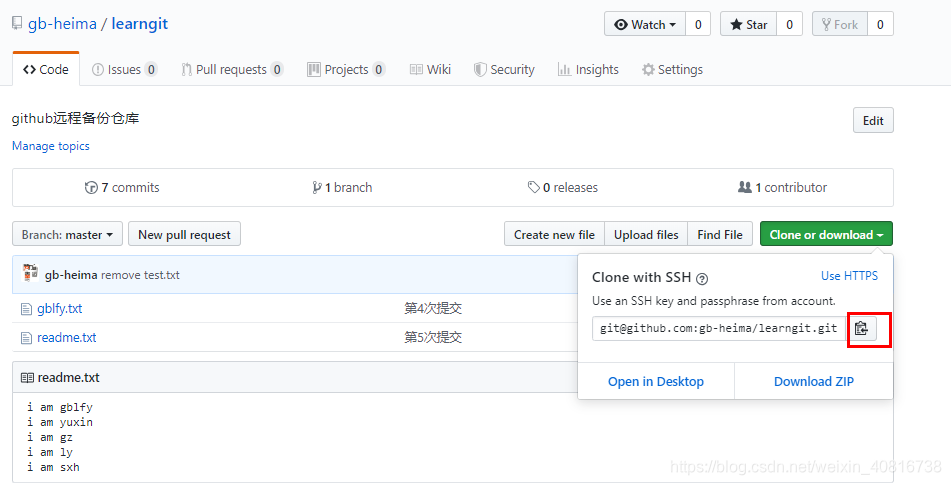Click the Fork button

[x=840, y=24]
